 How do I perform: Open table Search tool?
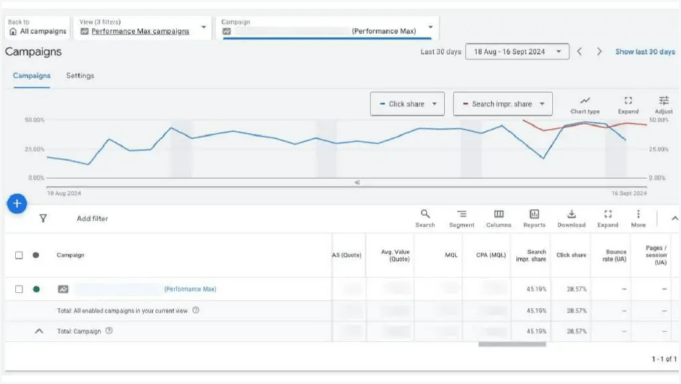425,218
